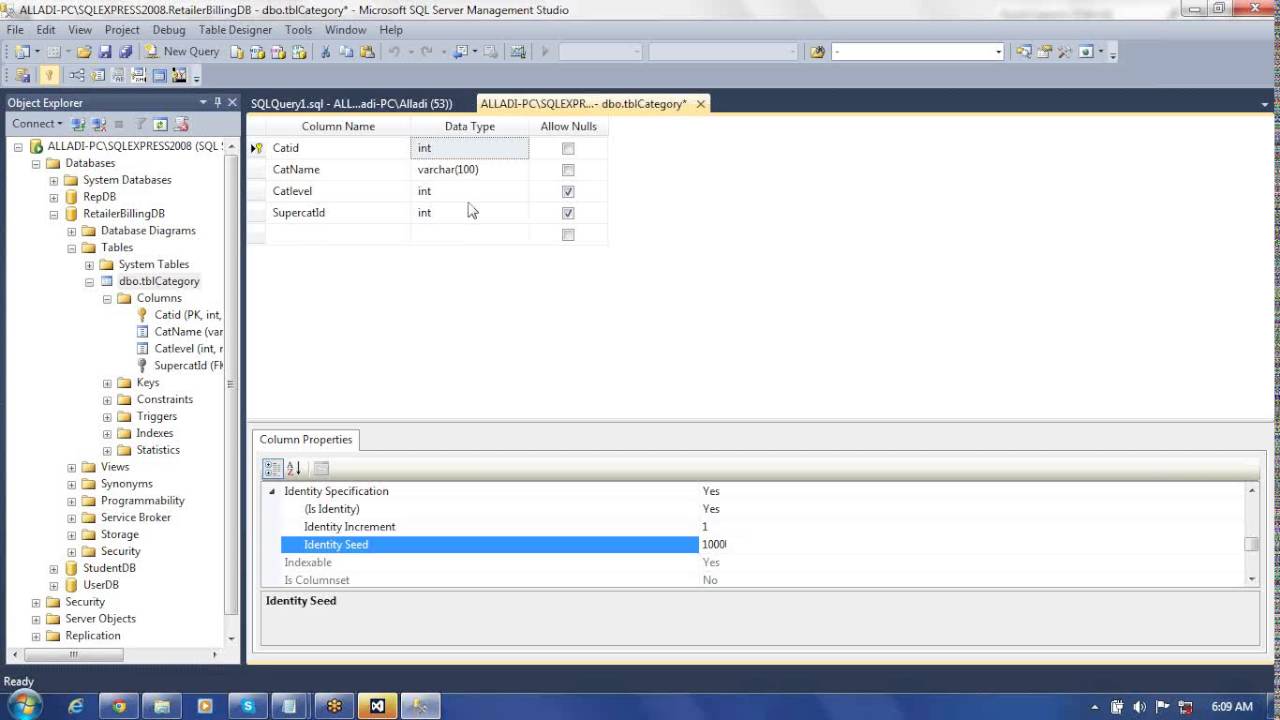Open Relationships via Table Designer toolbar icon

(x=77, y=75)
